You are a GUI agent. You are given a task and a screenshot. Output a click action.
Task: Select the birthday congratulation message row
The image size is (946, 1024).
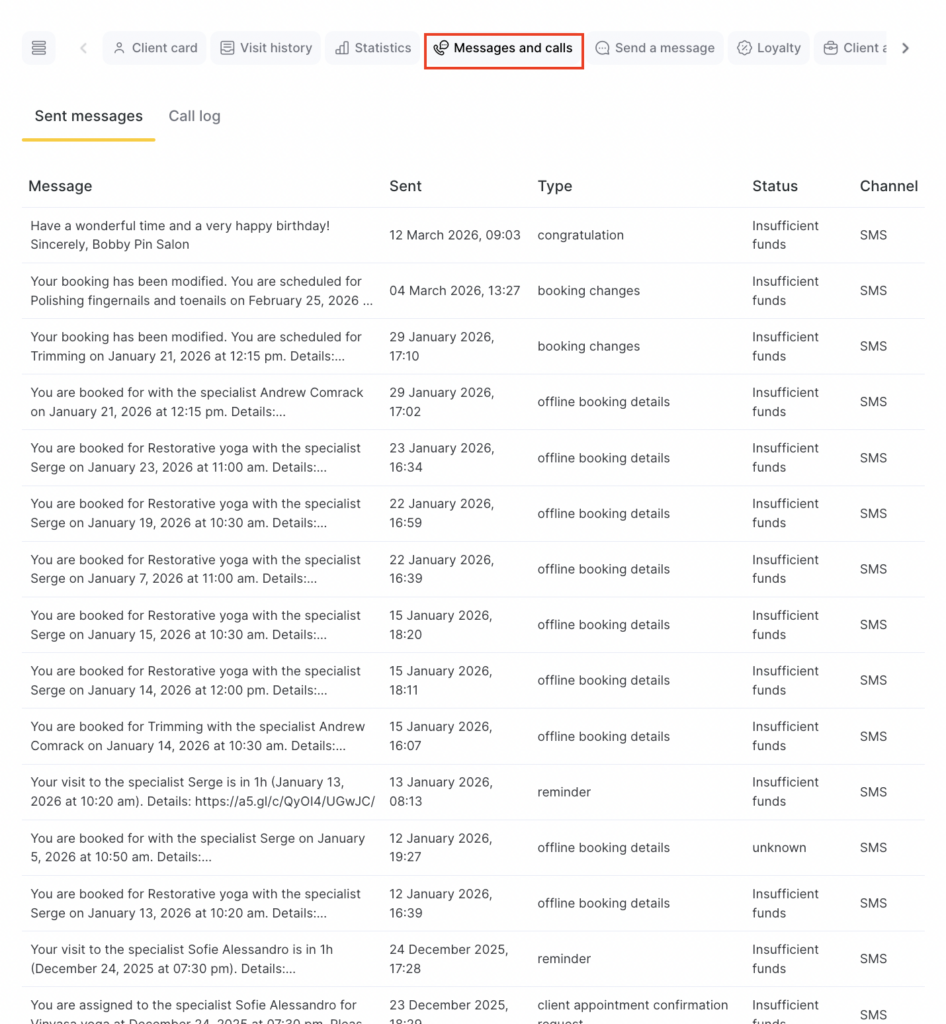[x=180, y=235]
